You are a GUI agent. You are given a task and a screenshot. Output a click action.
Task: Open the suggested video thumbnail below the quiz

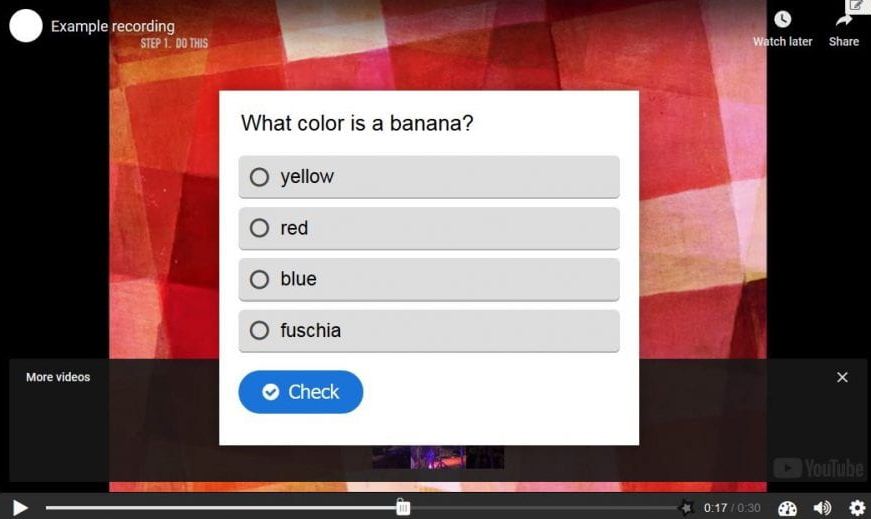pos(438,457)
